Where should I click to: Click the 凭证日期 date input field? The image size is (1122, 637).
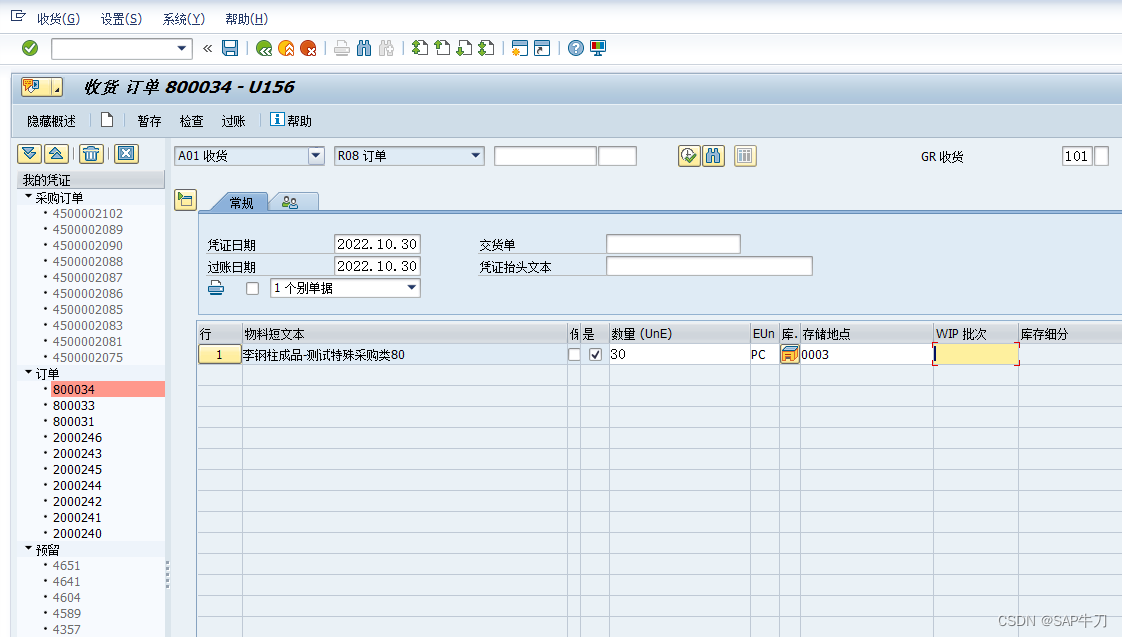click(377, 244)
